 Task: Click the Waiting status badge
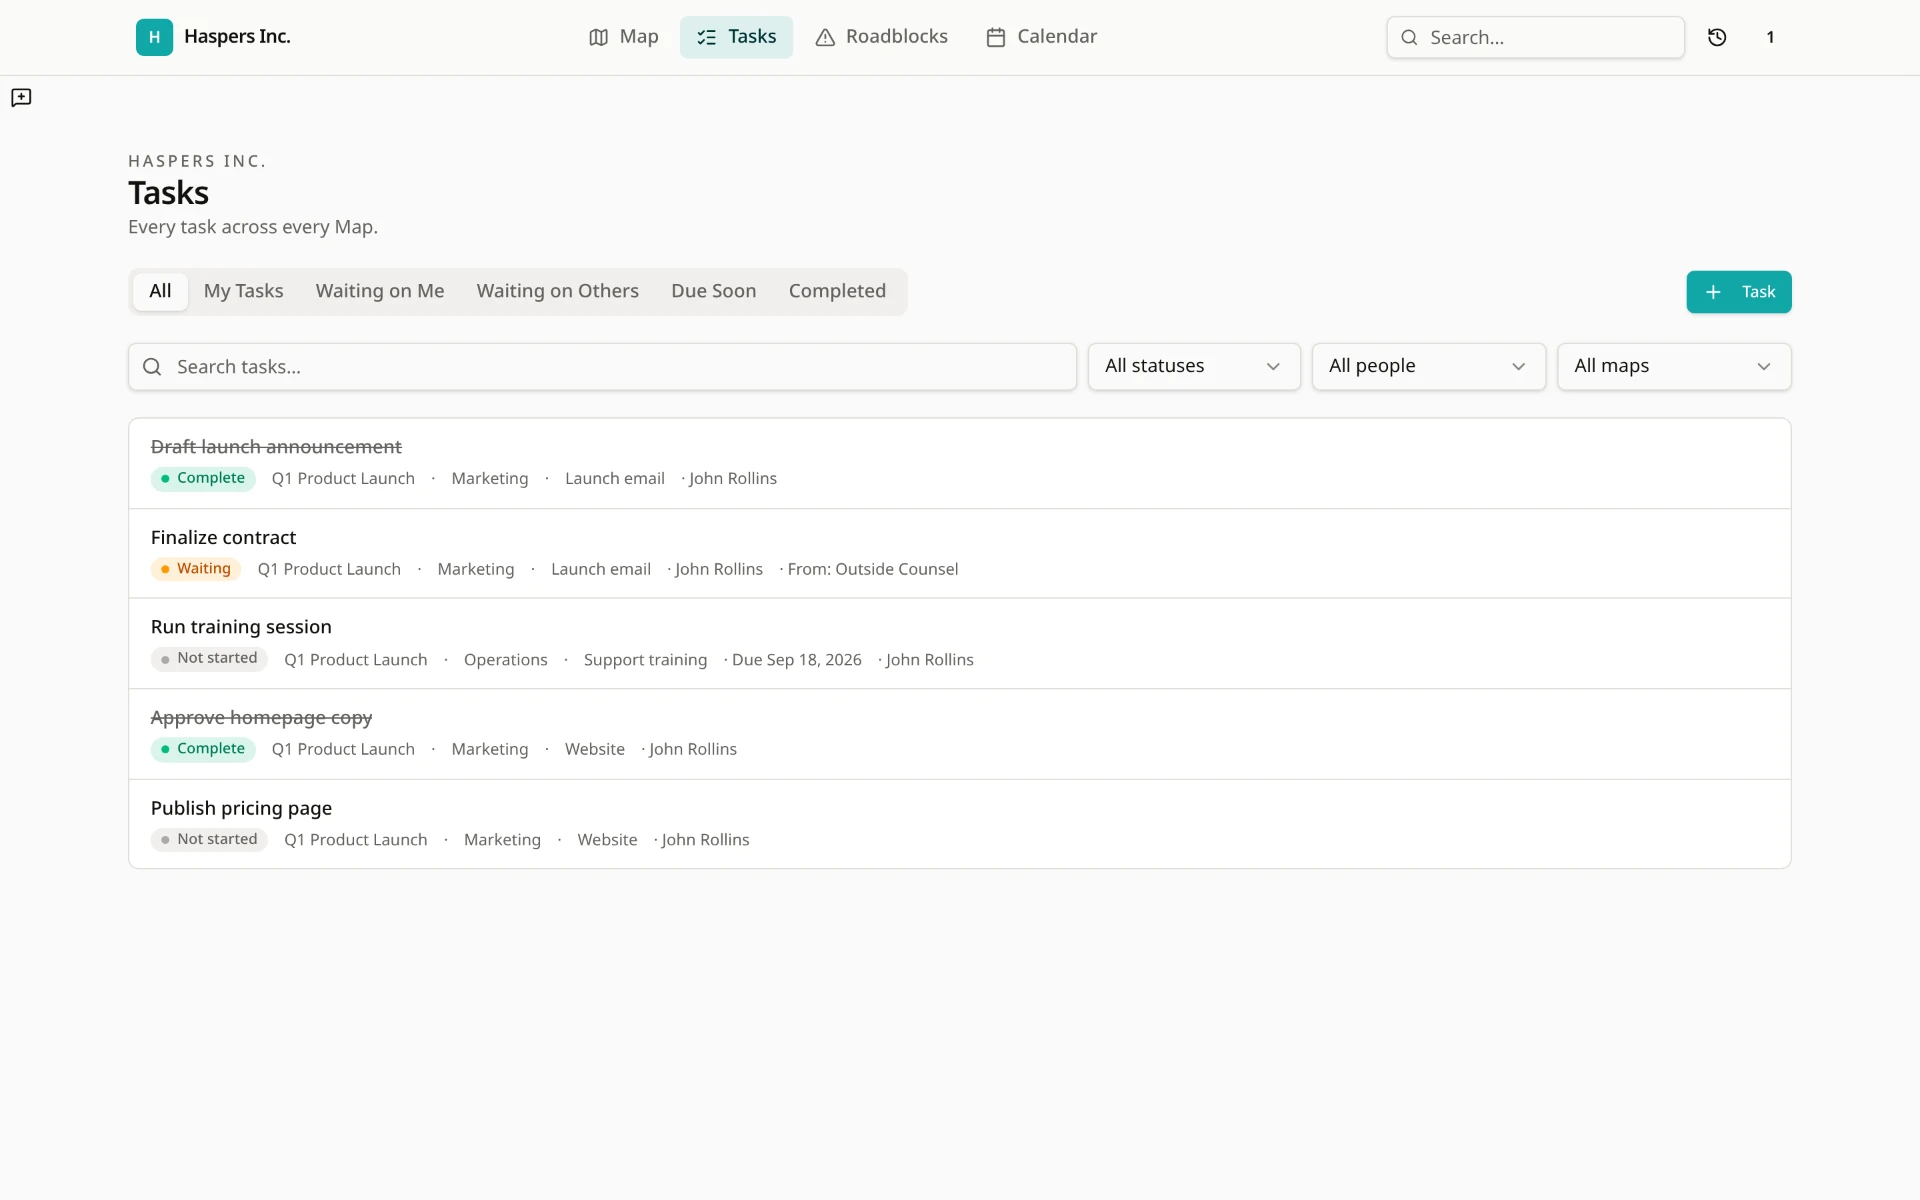pyautogui.click(x=196, y=569)
